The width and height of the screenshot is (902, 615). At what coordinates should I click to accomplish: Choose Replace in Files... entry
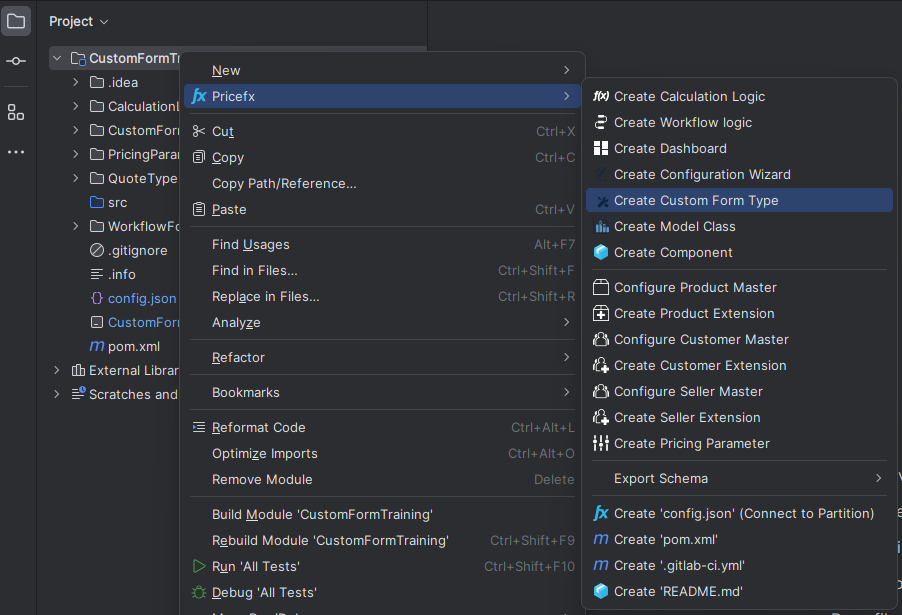382,296
